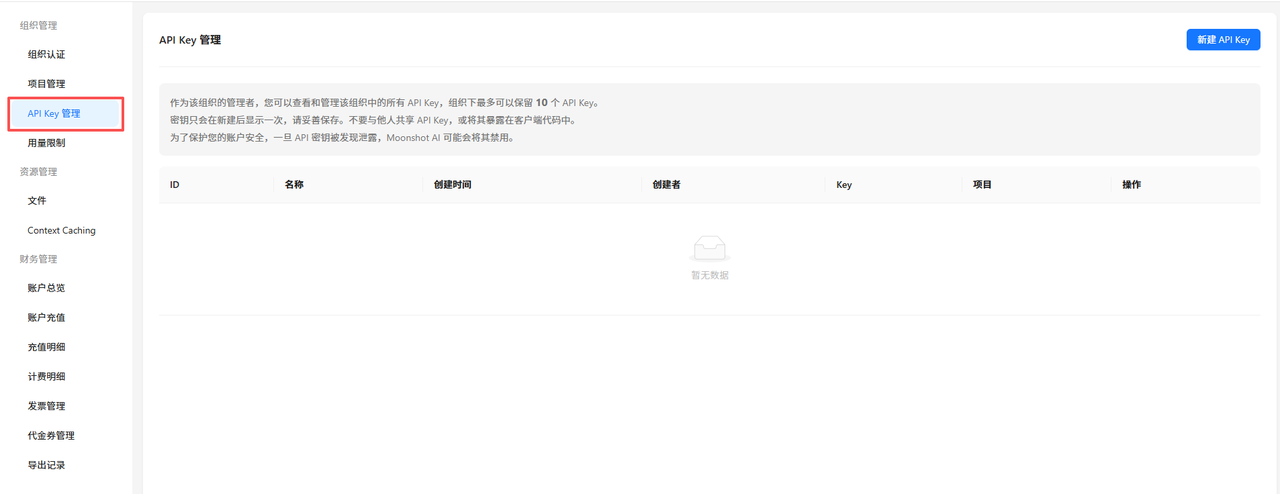Click the 新建 API Key button
This screenshot has height=494, width=1280.
point(1222,40)
